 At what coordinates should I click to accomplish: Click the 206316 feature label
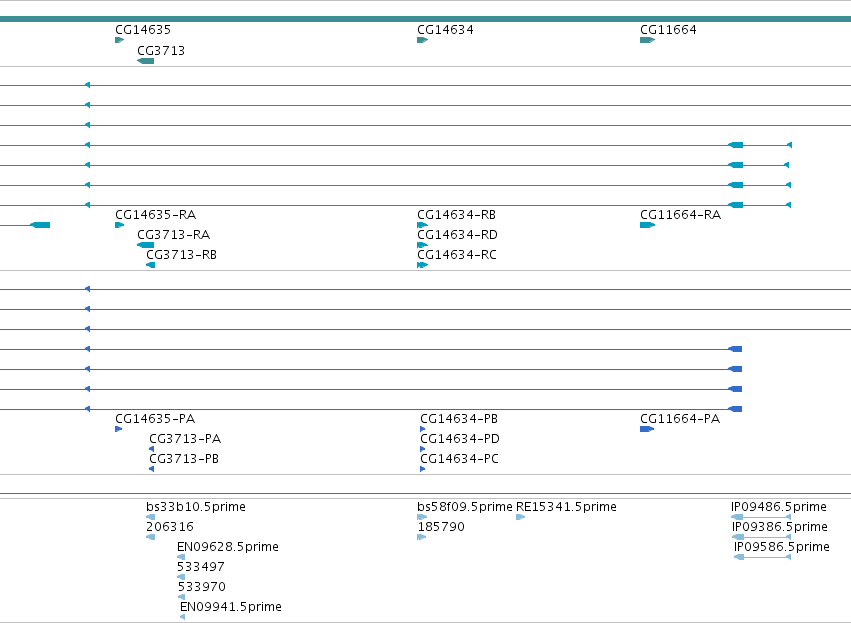[169, 527]
